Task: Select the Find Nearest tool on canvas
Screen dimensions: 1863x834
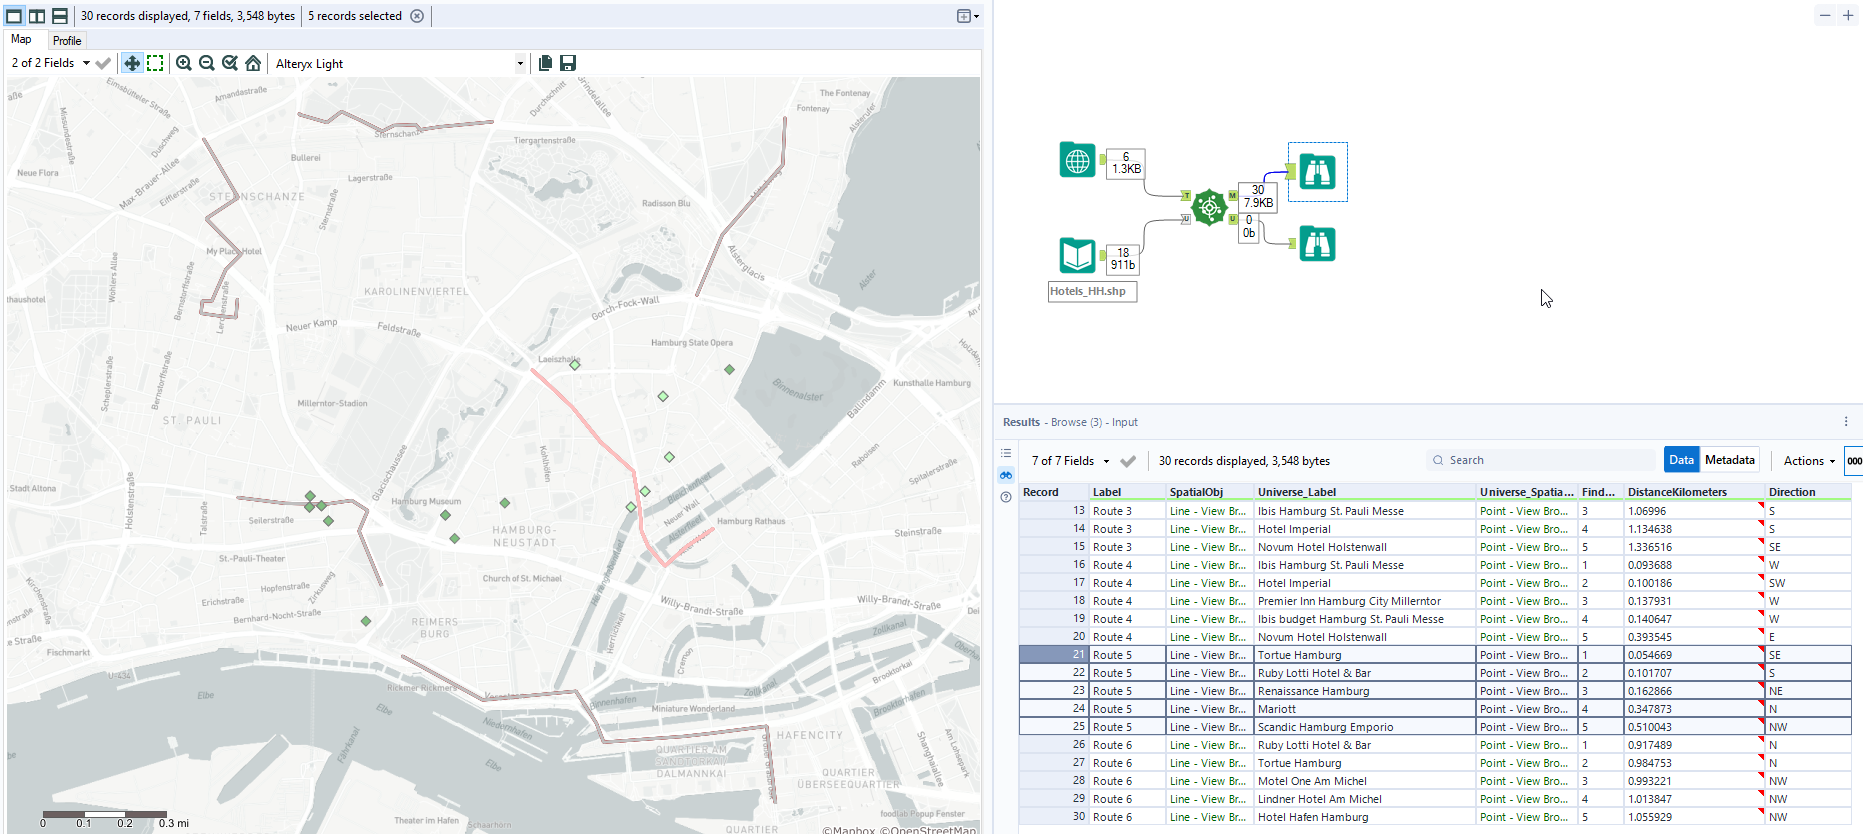Action: (x=1209, y=207)
